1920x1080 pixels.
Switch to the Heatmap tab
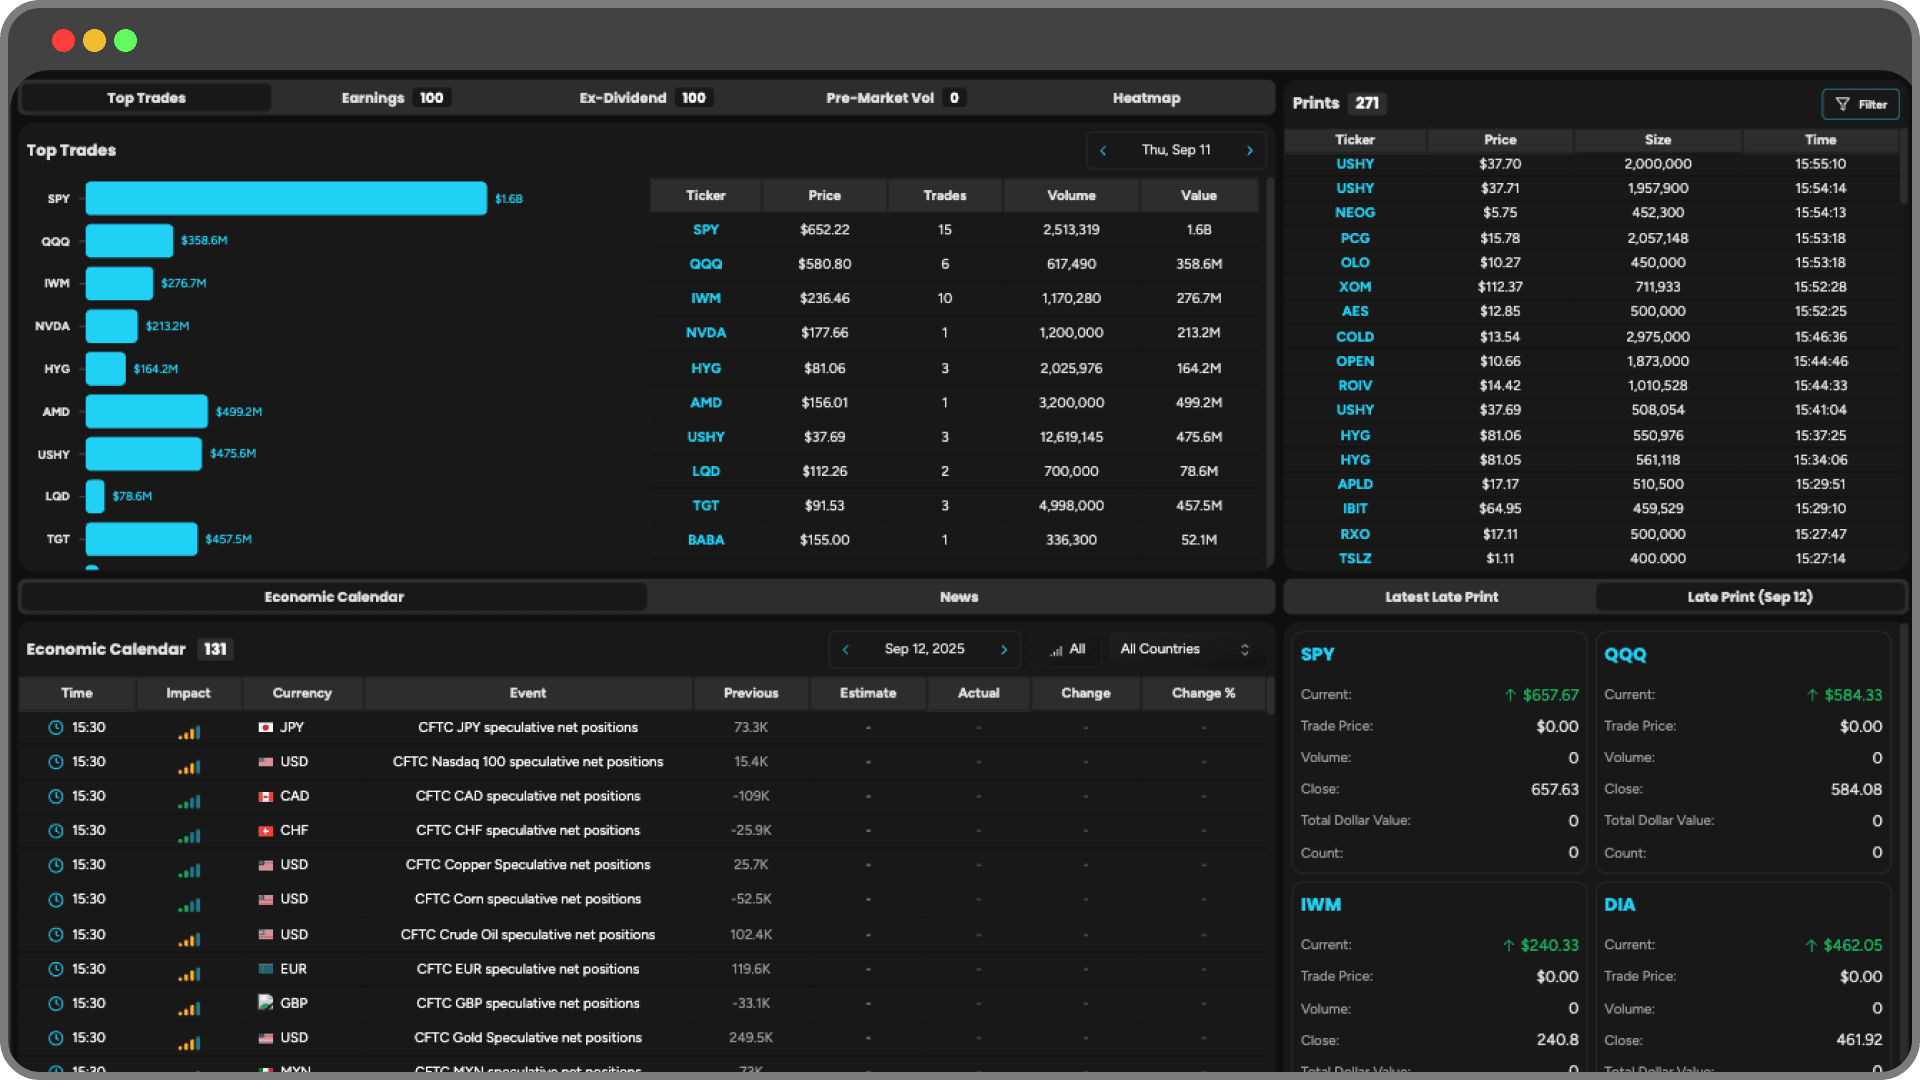pos(1146,98)
